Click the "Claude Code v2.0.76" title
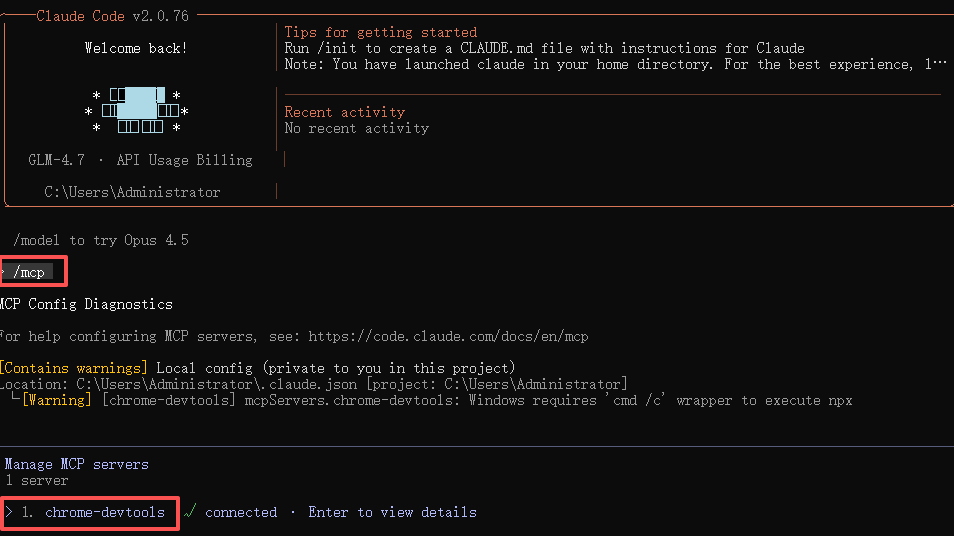Viewport: 954px width, 536px height. 112,16
